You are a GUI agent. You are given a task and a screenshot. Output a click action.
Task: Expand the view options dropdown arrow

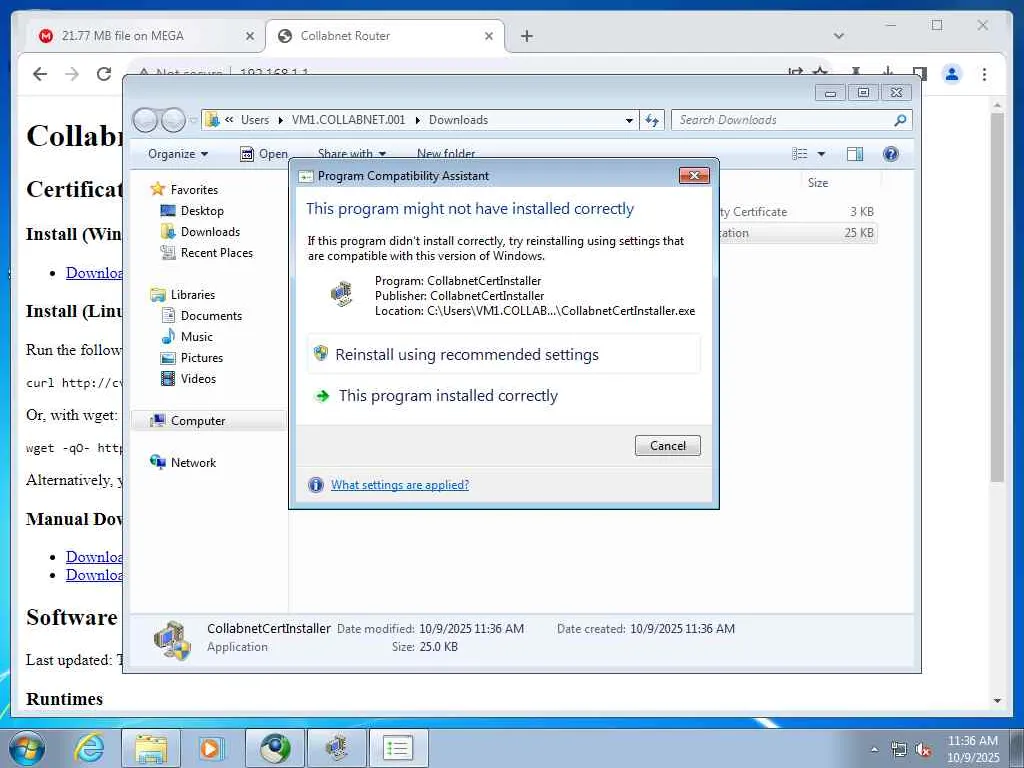(822, 154)
